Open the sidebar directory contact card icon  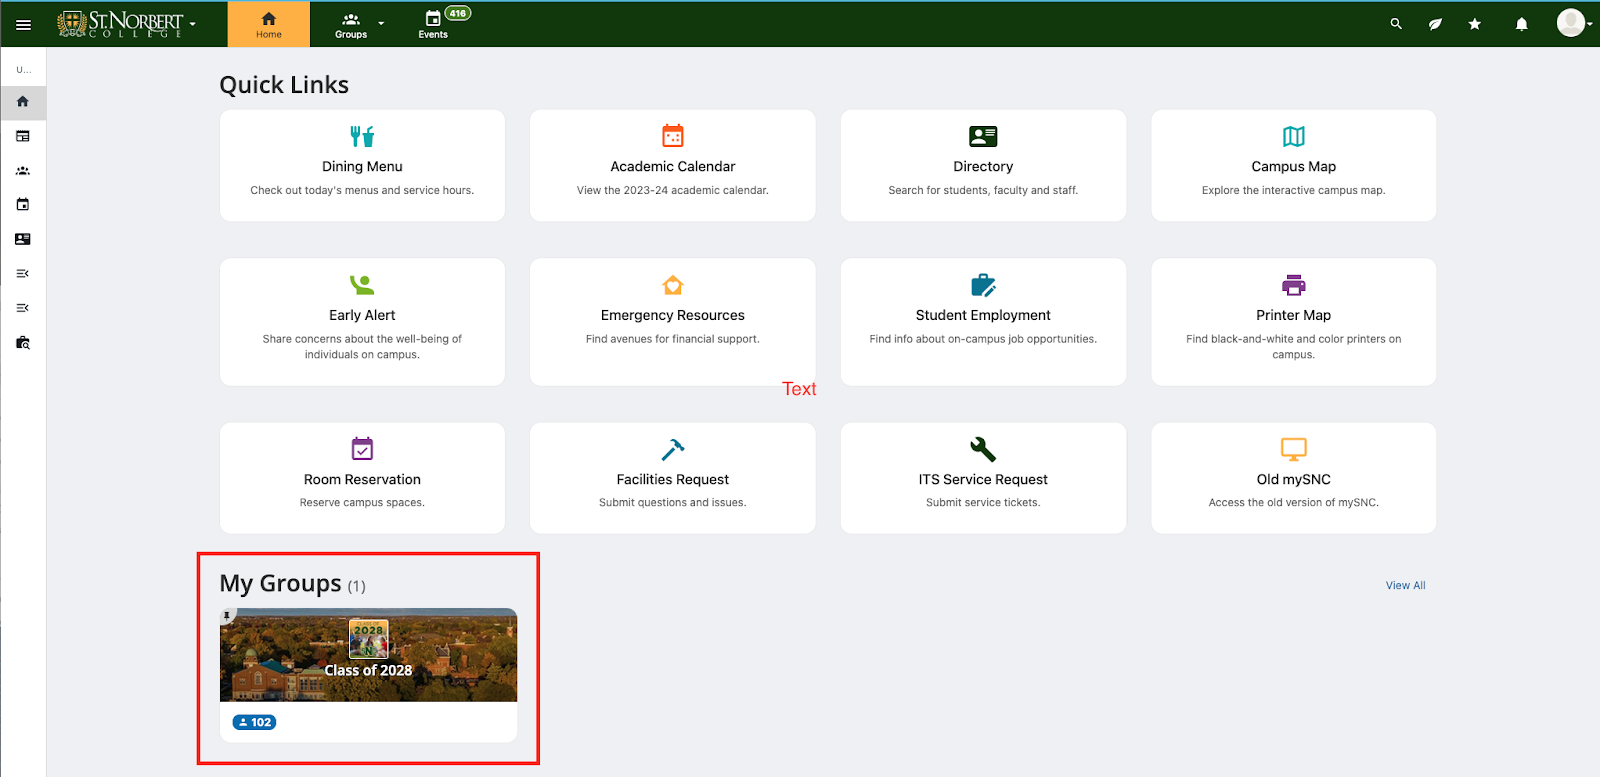click(x=23, y=239)
